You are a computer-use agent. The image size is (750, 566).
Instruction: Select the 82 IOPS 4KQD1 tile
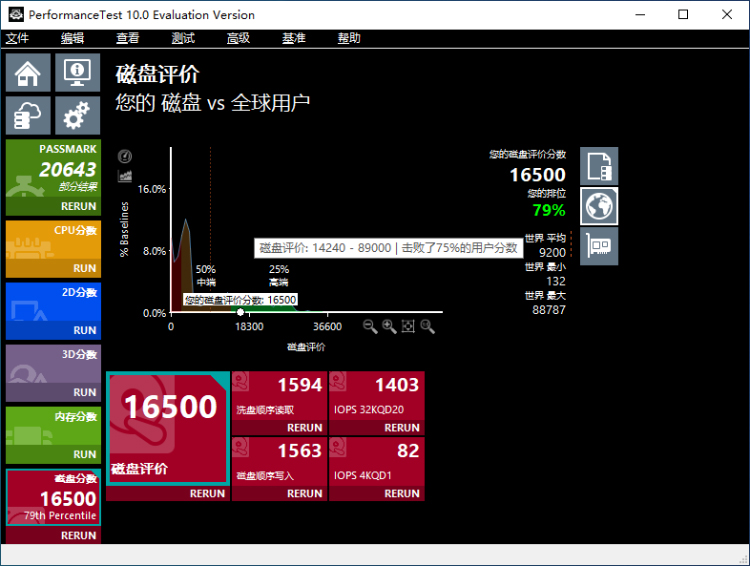[x=377, y=462]
